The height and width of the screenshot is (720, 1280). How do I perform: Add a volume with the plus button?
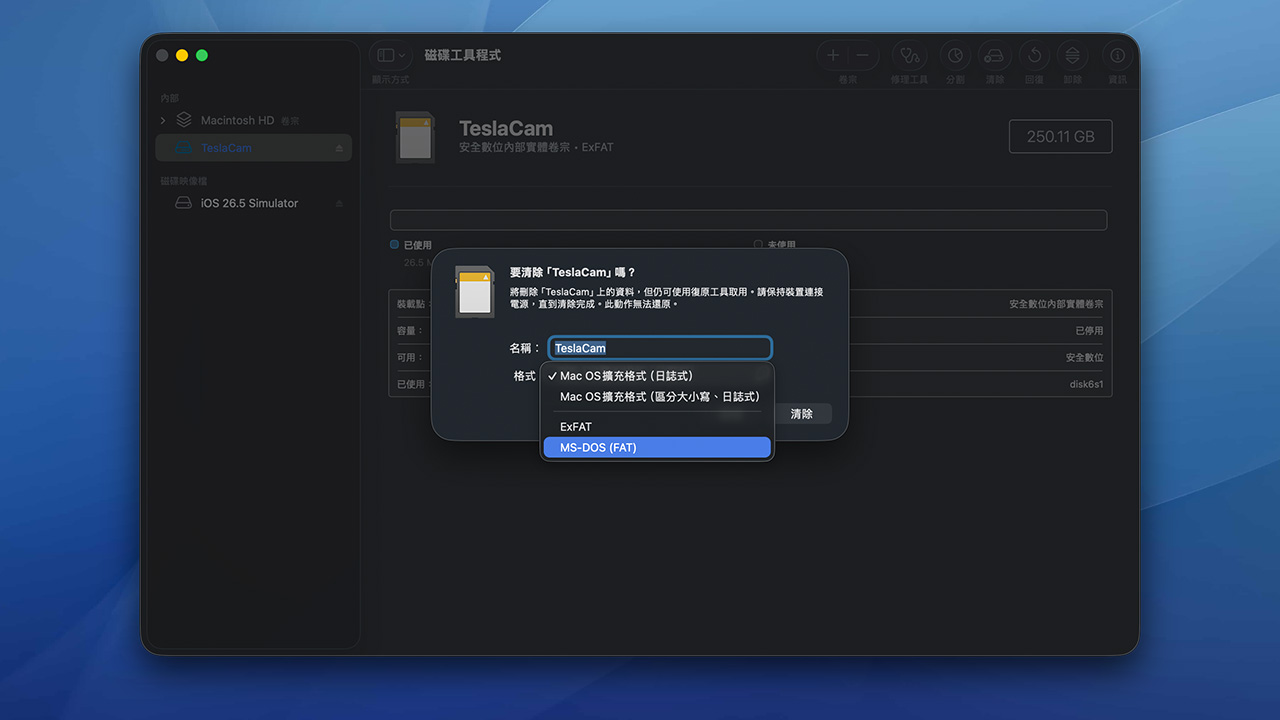[833, 56]
